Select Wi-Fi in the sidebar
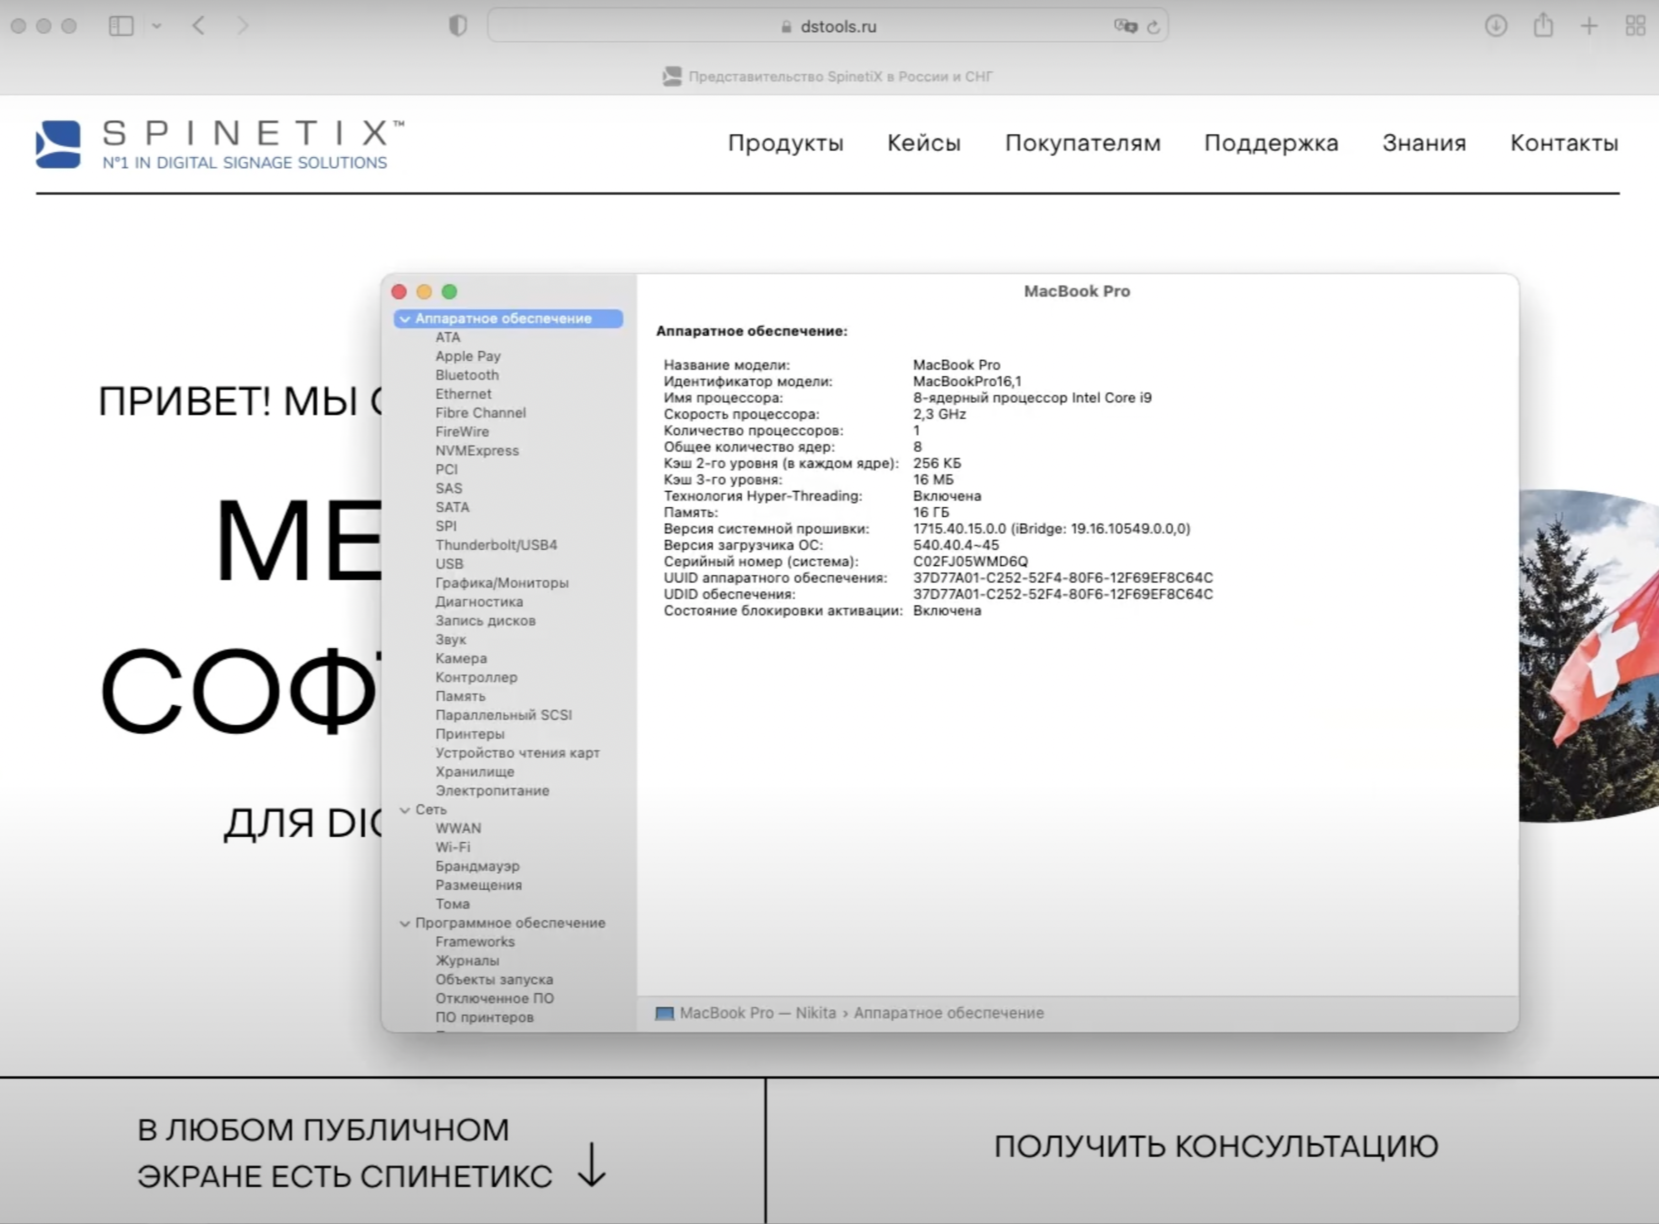Image resolution: width=1659 pixels, height=1224 pixels. (x=452, y=847)
